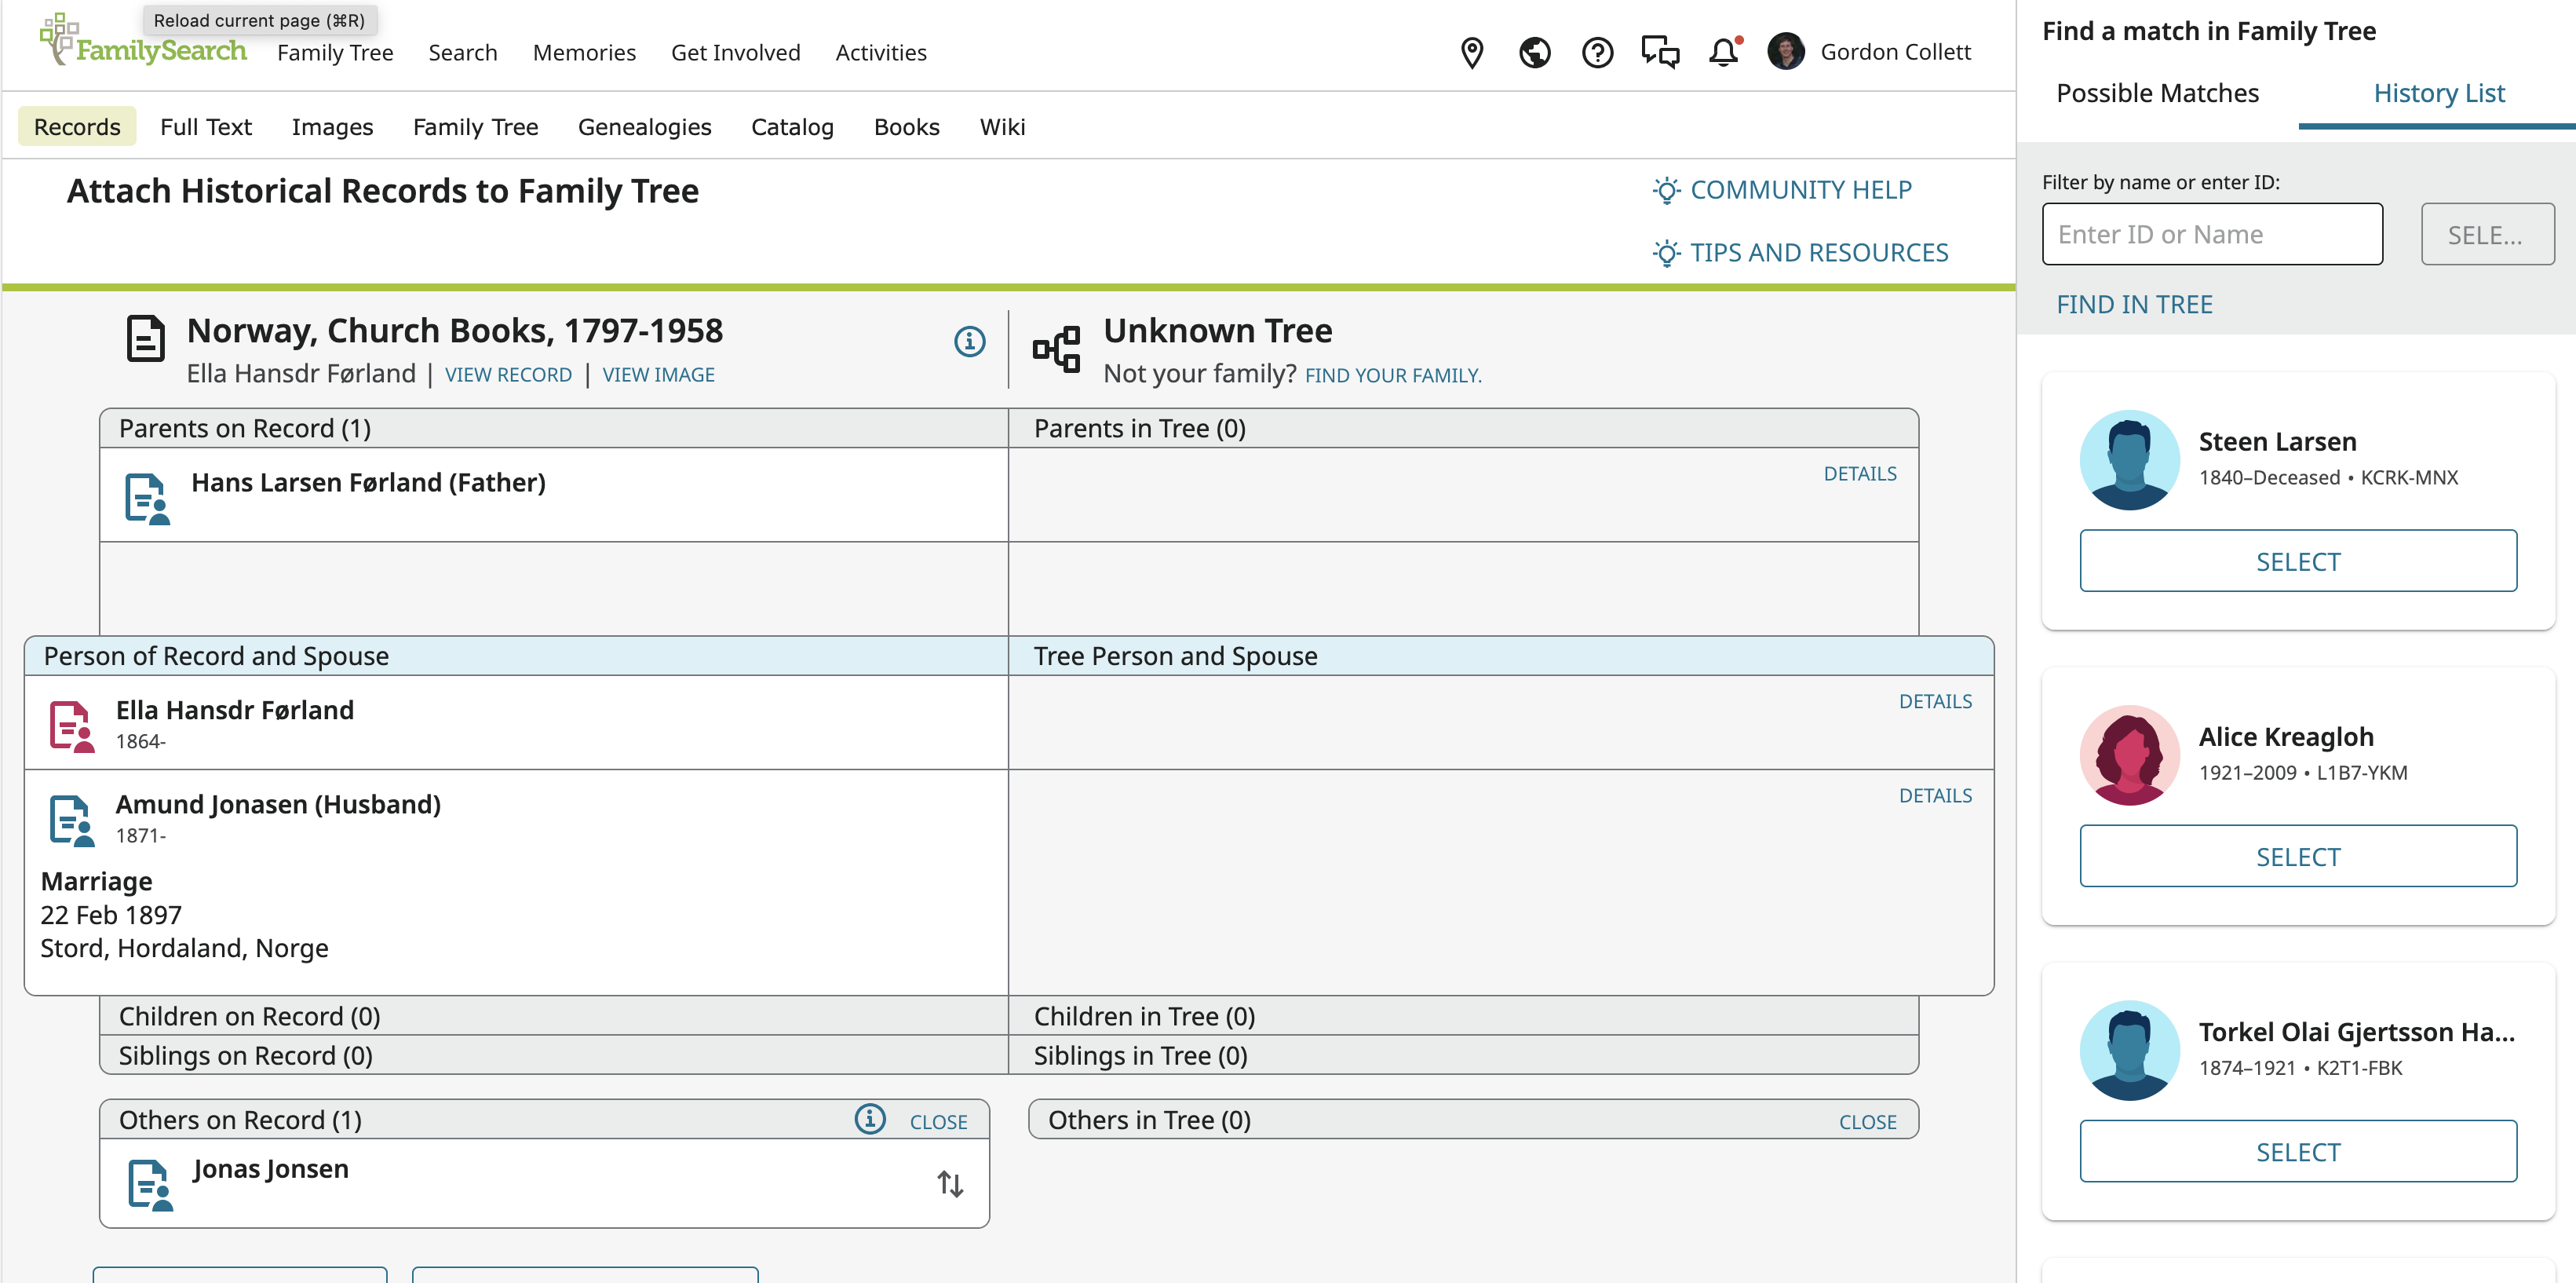Close the Others in Tree section

(1867, 1122)
